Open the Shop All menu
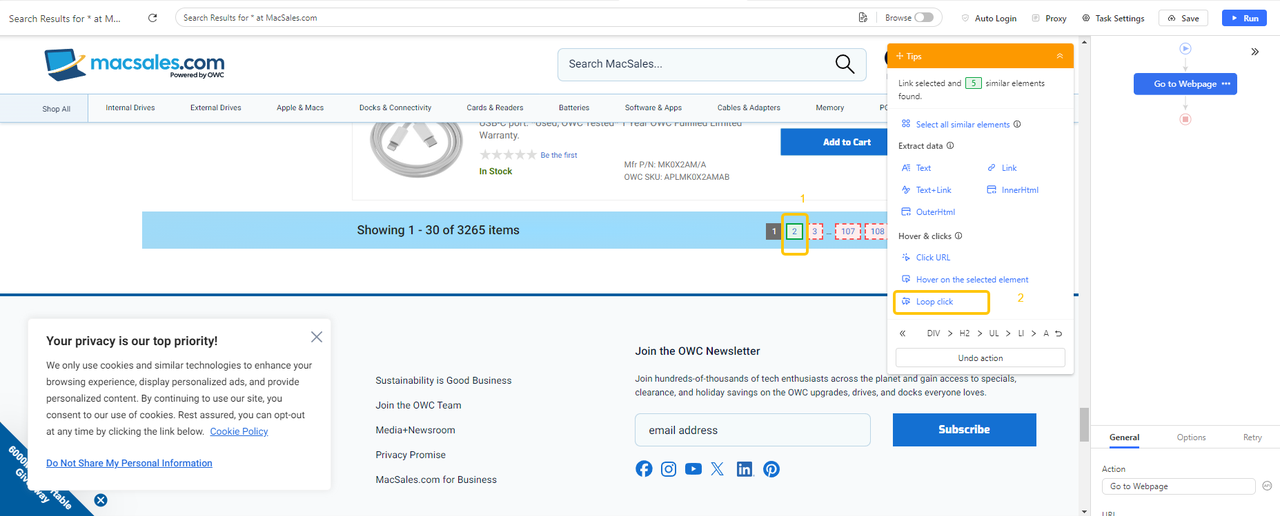Viewport: 1280px width, 516px height. [56, 108]
